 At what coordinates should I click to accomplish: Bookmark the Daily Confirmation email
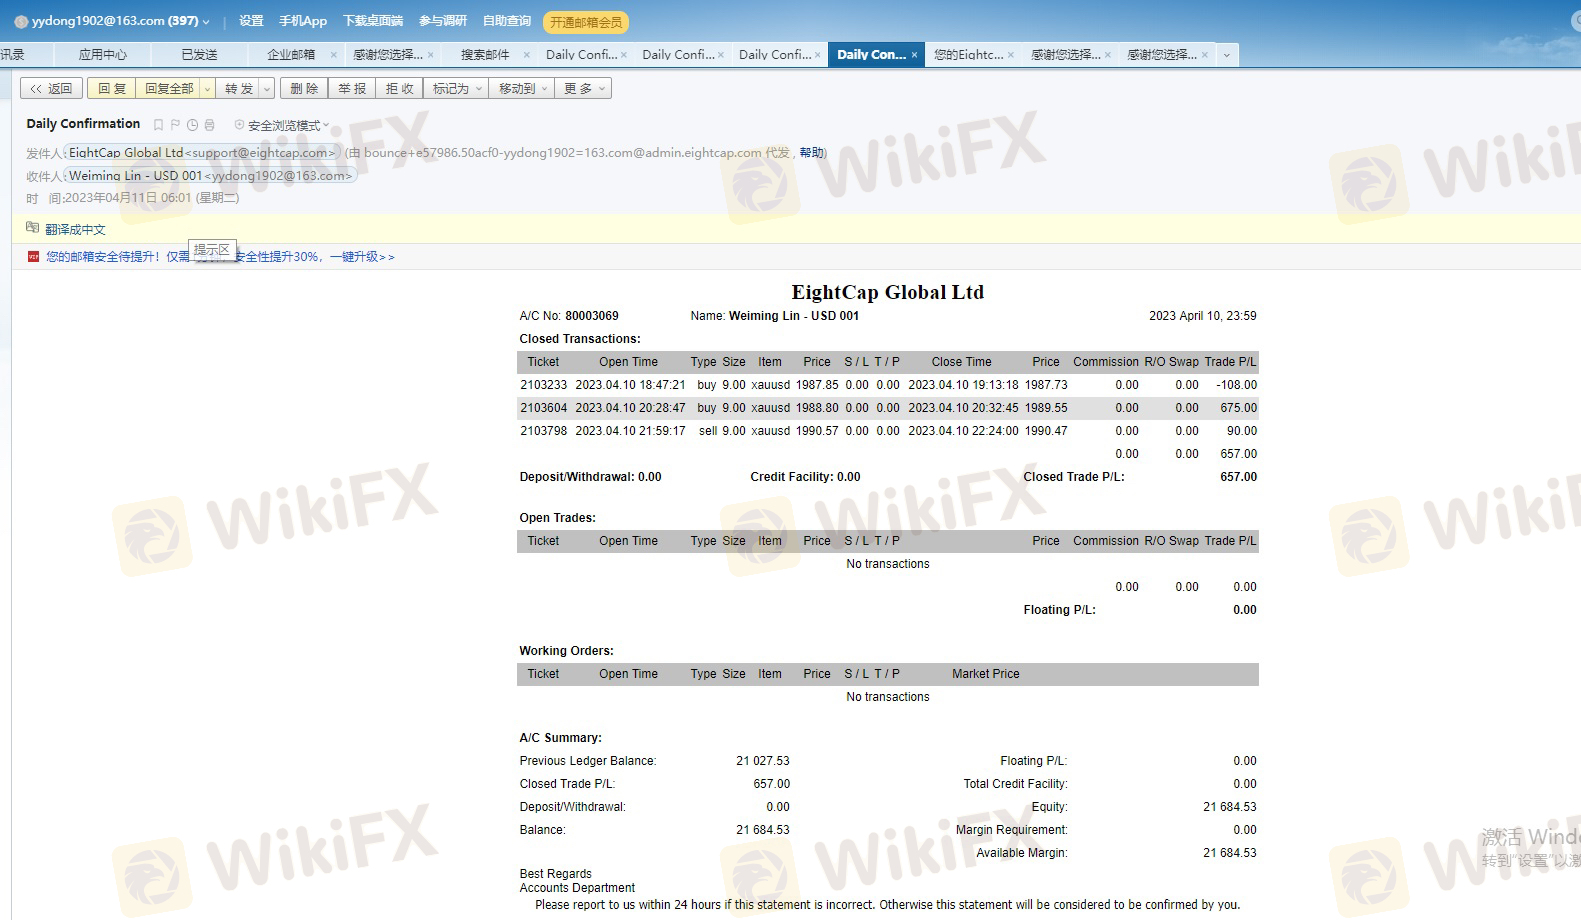point(158,125)
